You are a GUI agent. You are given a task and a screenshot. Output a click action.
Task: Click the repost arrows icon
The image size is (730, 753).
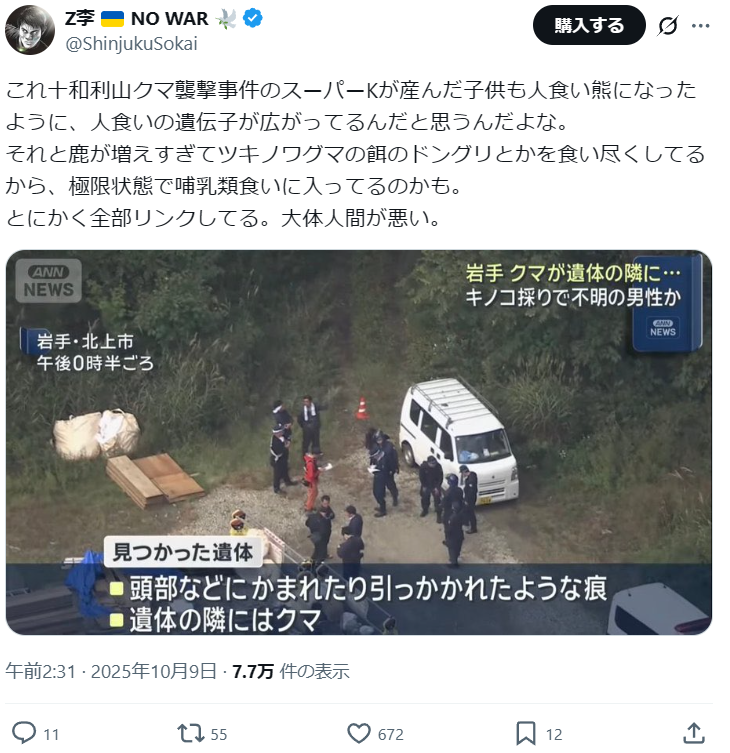pos(191,734)
